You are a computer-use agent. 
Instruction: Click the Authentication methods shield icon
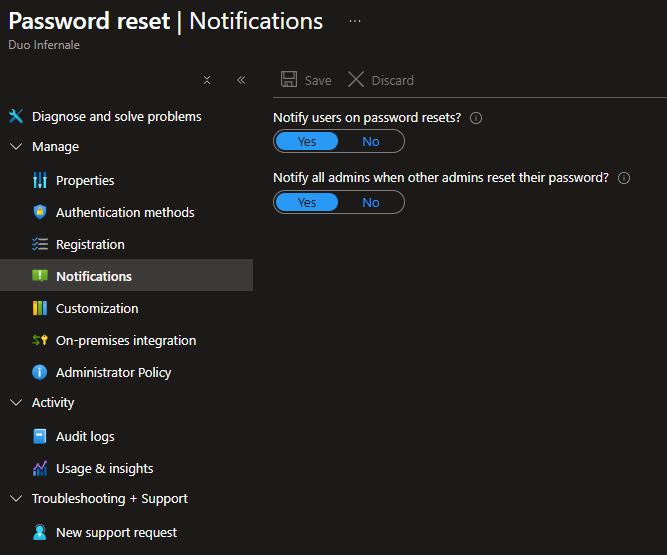pos(40,213)
